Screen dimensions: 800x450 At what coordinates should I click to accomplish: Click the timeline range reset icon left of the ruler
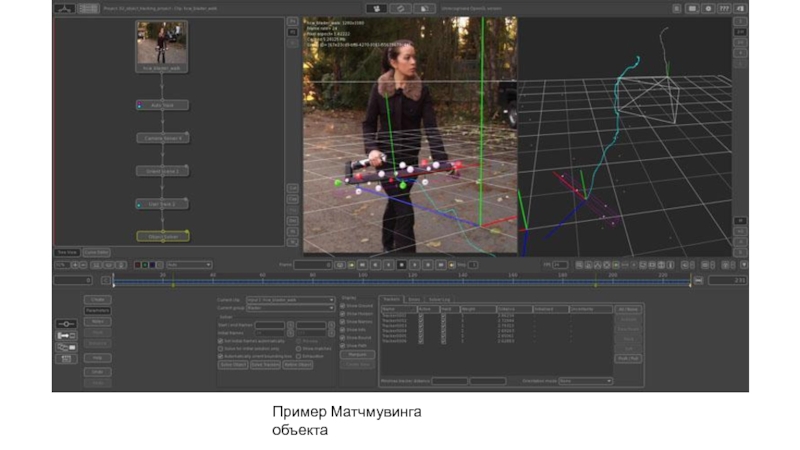pos(106,280)
